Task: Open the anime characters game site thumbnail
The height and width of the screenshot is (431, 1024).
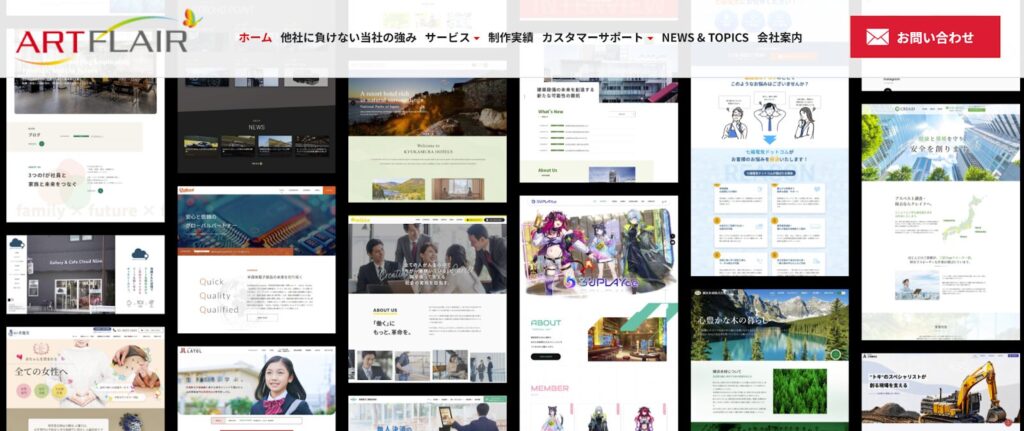Action: point(599,313)
